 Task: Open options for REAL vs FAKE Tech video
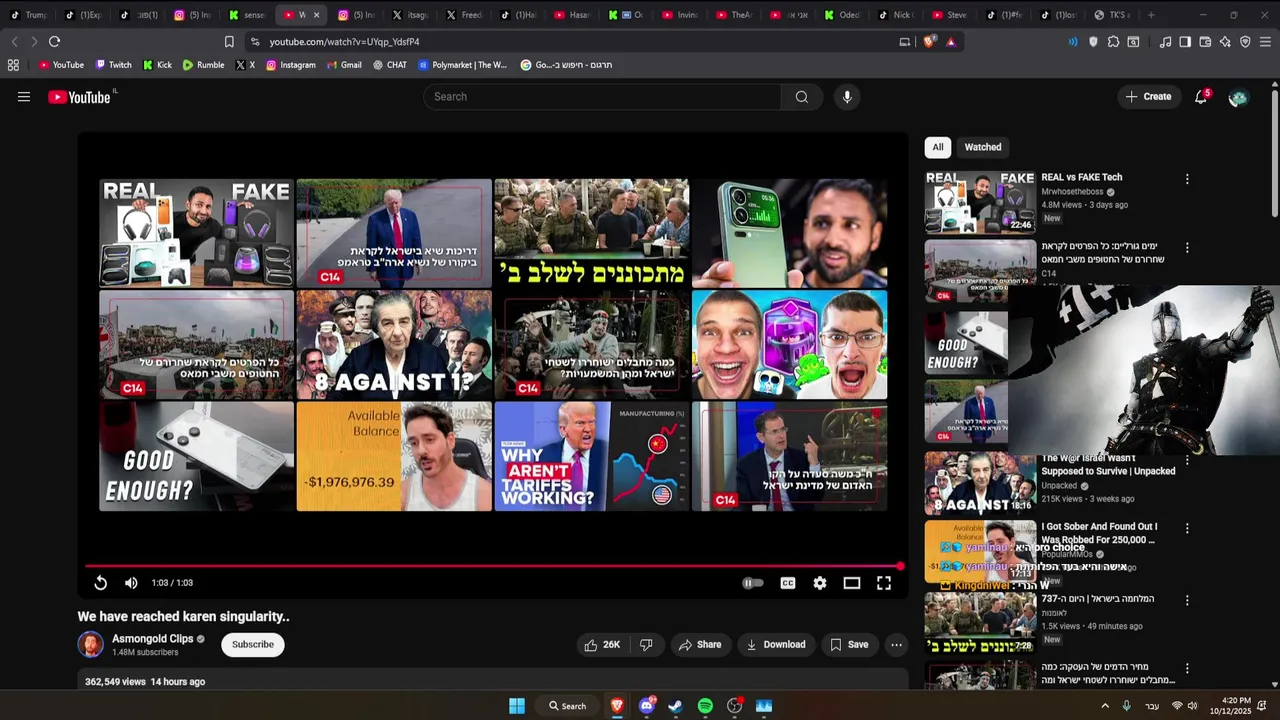pyautogui.click(x=1187, y=179)
